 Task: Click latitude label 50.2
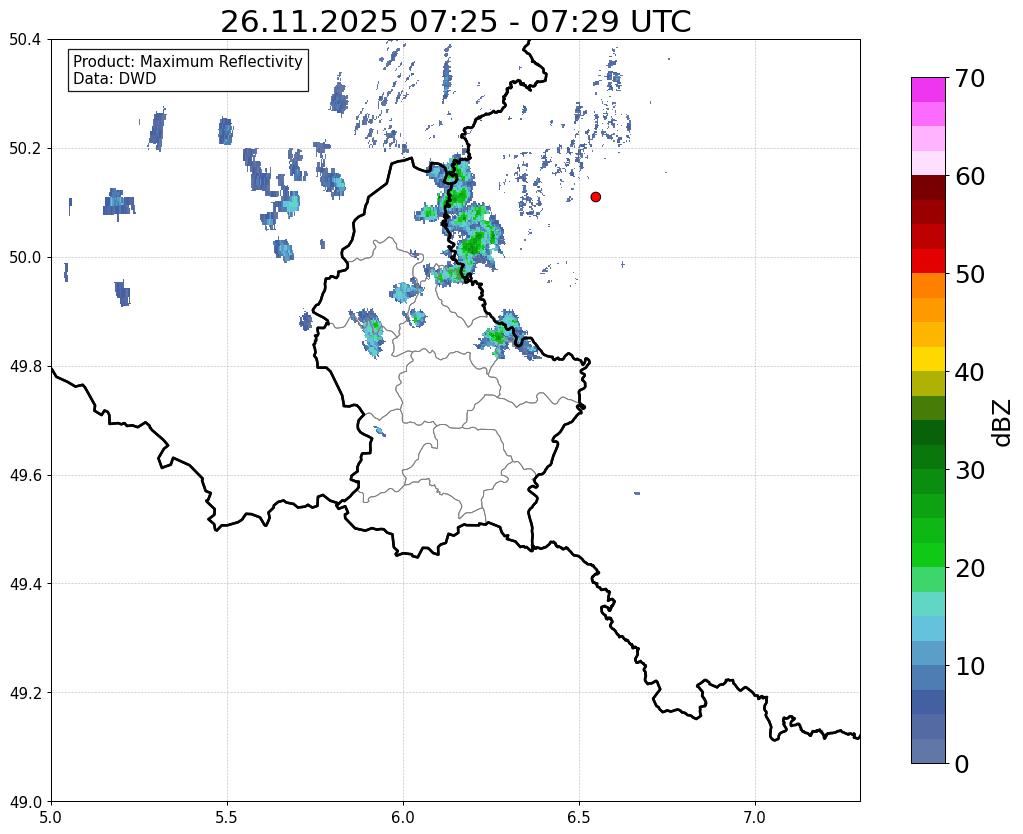pos(25,149)
